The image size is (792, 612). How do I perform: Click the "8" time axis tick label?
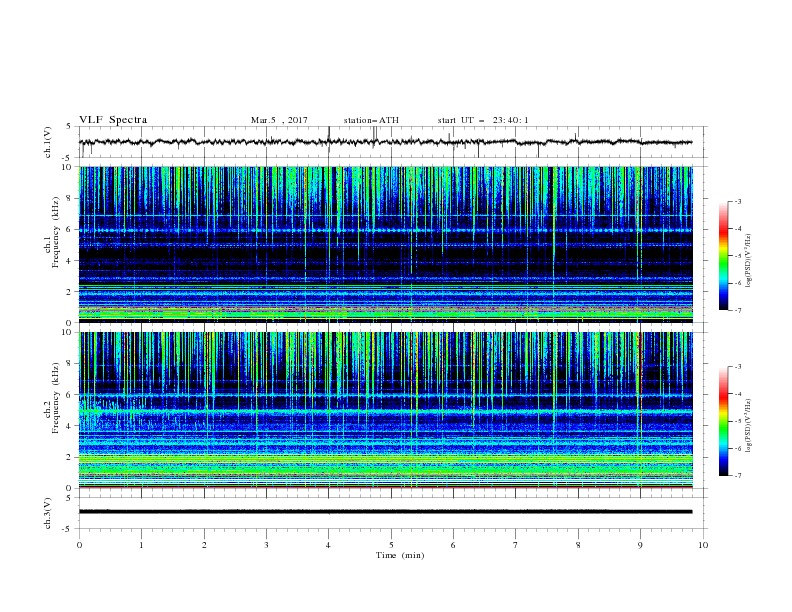578,545
